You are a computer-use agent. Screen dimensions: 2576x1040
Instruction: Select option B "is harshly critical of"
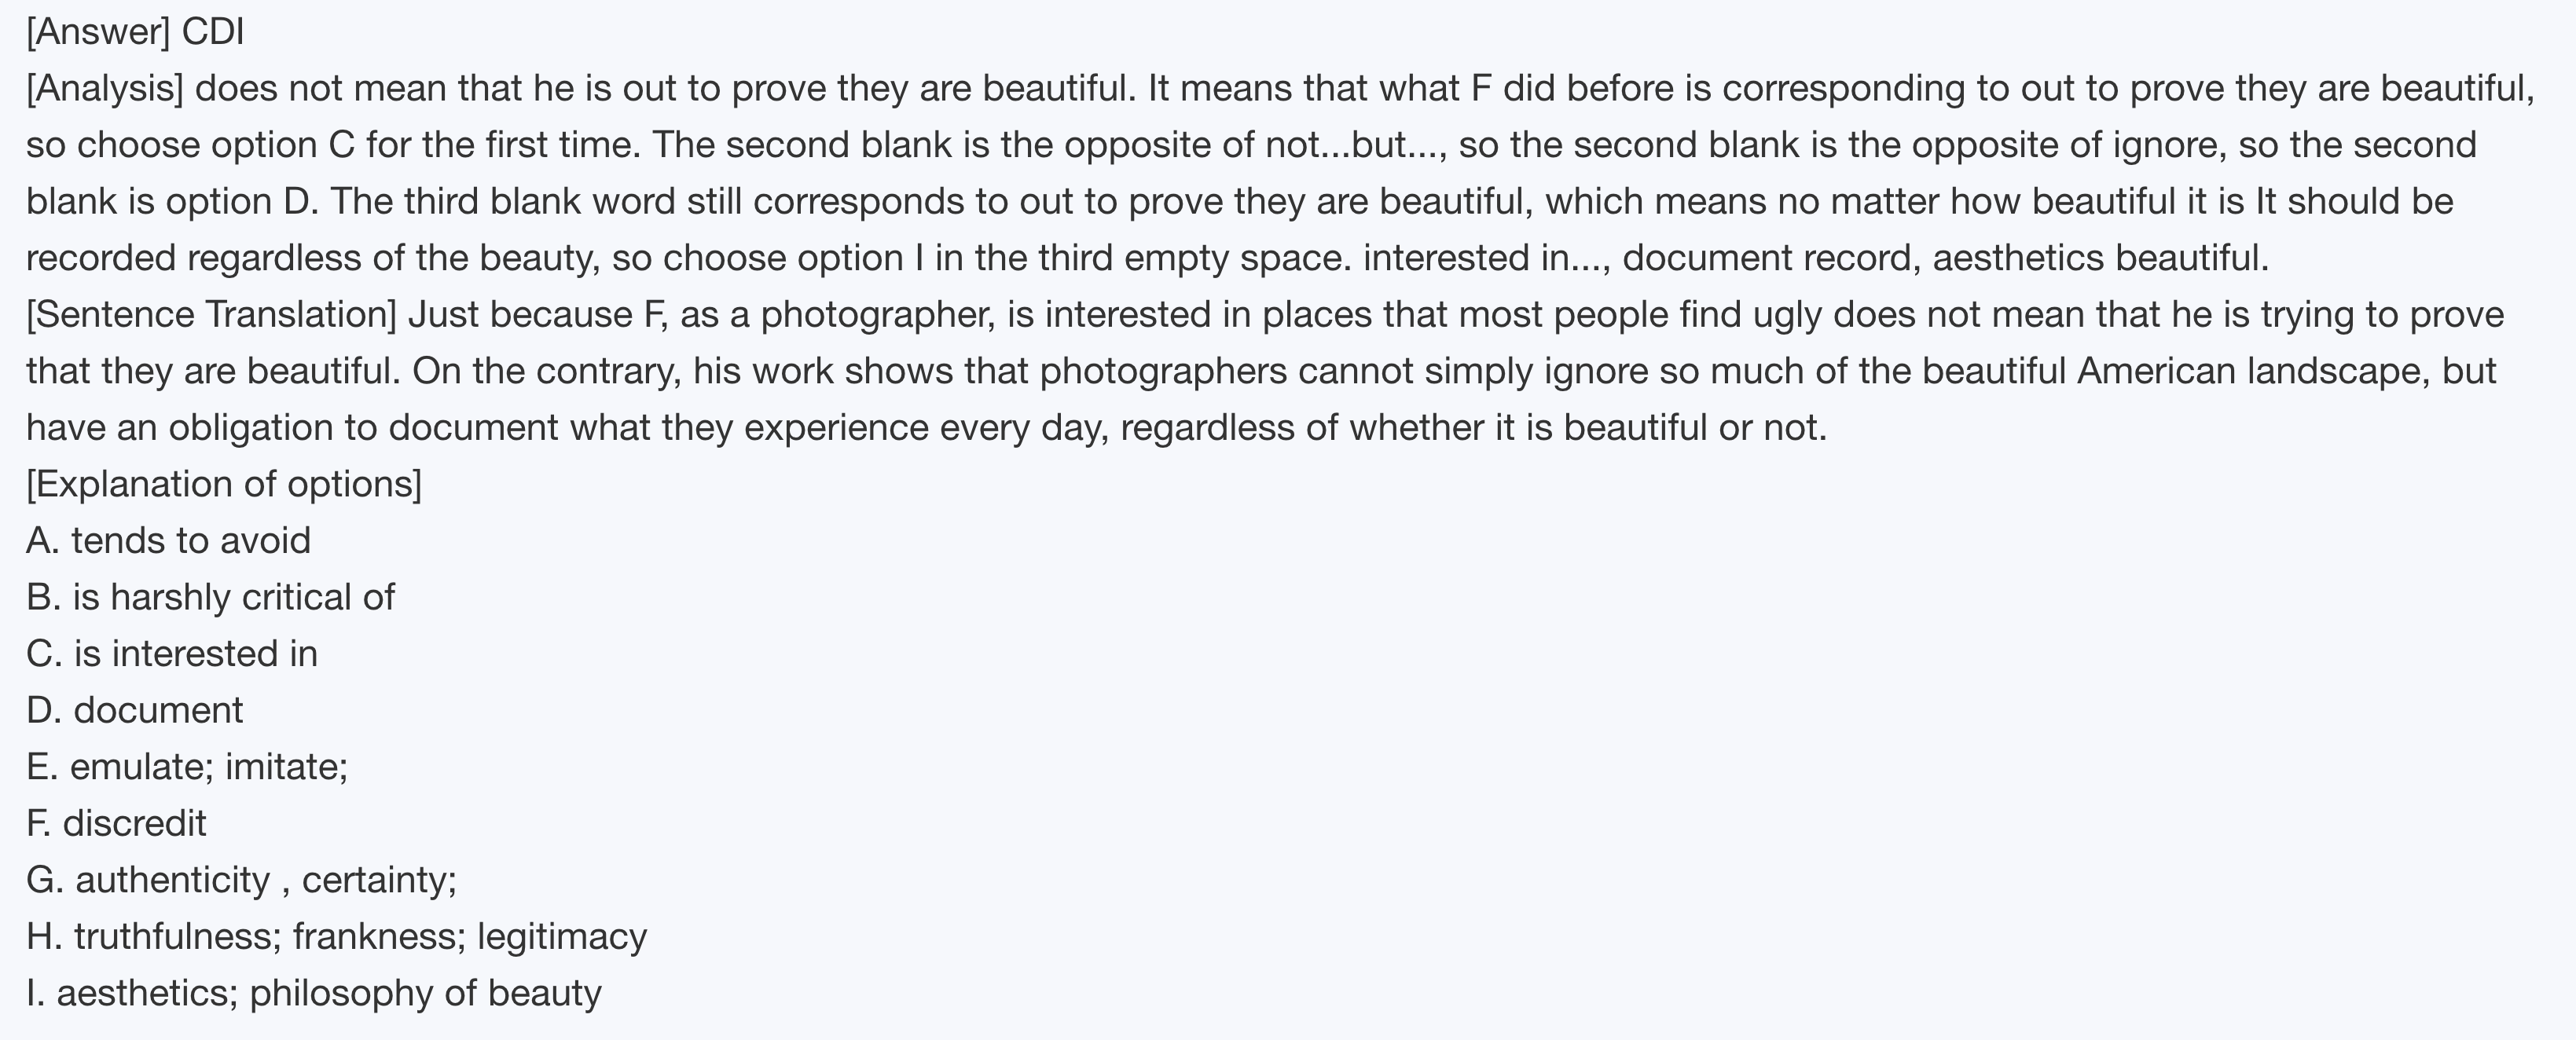(x=210, y=597)
